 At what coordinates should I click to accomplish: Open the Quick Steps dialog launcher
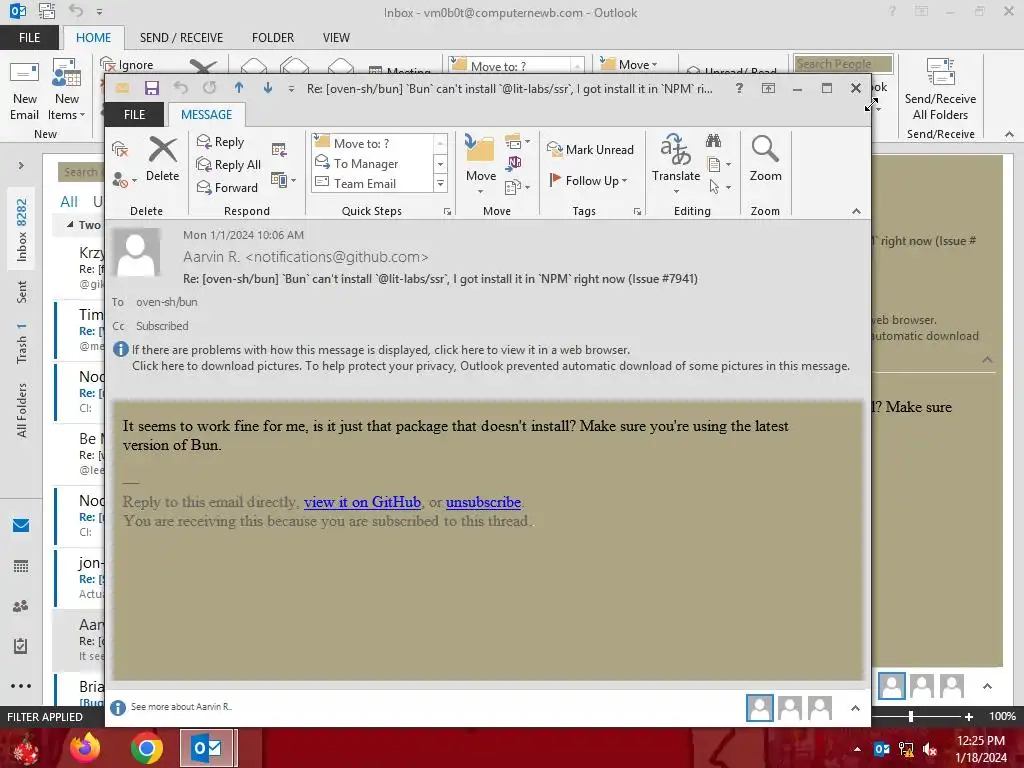[447, 212]
